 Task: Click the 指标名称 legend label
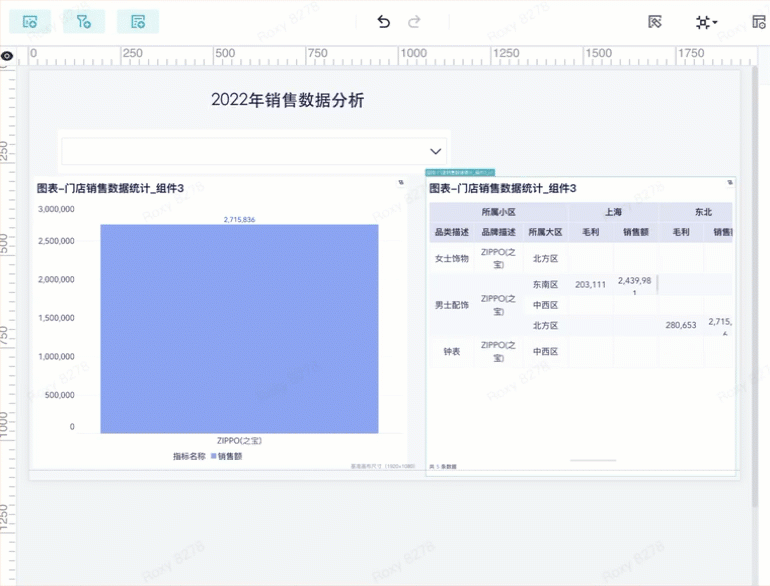click(x=189, y=456)
